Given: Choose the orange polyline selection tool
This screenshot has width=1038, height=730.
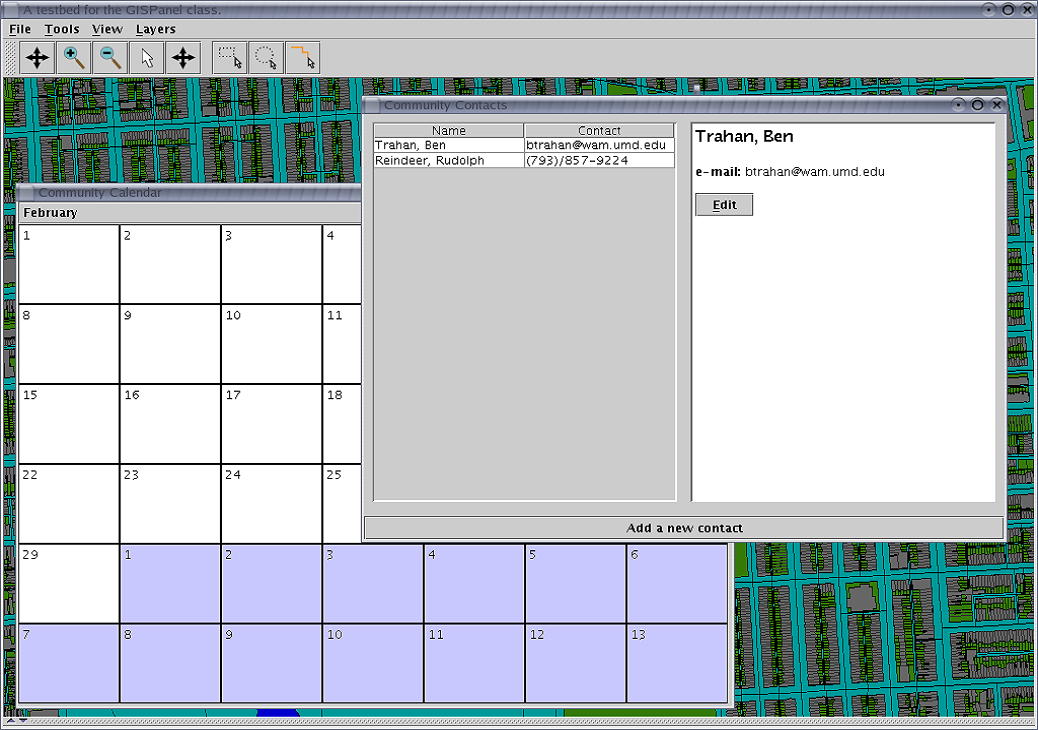Looking at the screenshot, I should (x=303, y=58).
